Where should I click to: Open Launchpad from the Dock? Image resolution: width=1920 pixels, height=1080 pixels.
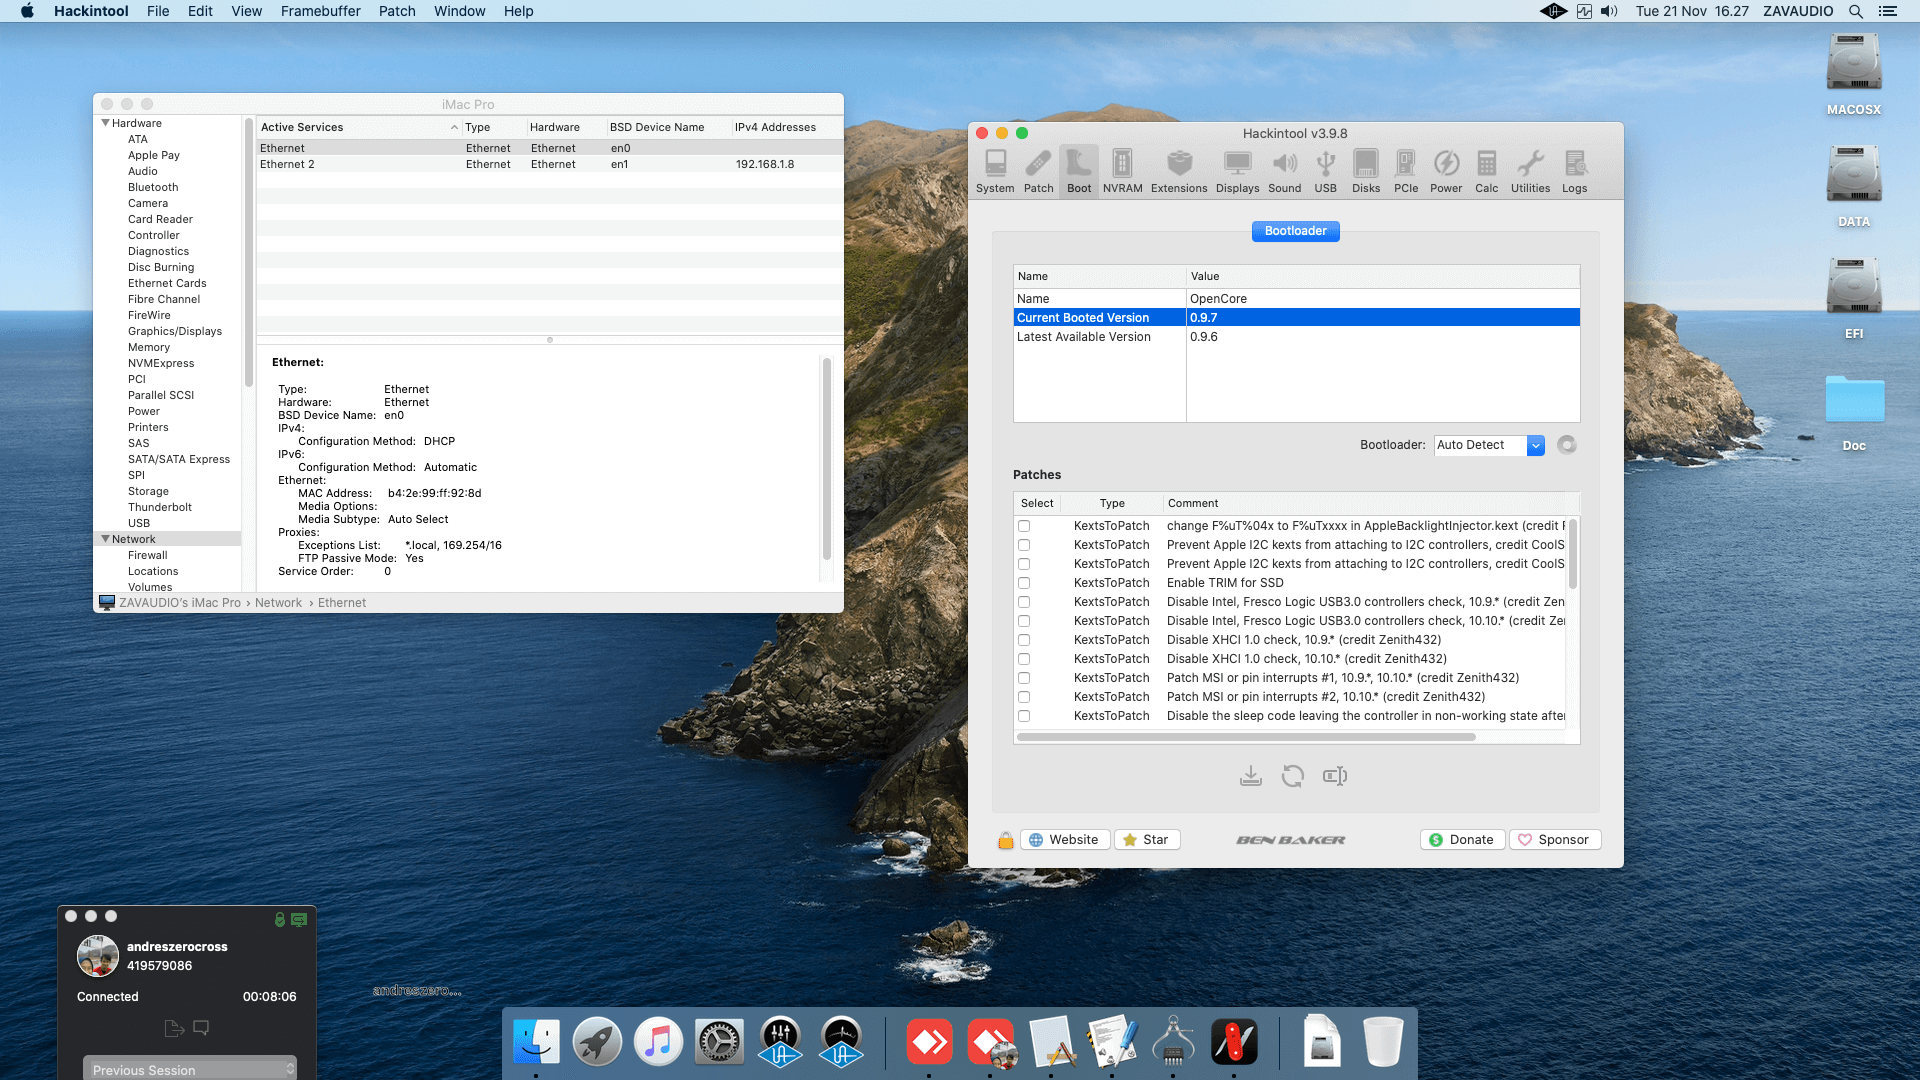tap(597, 1041)
